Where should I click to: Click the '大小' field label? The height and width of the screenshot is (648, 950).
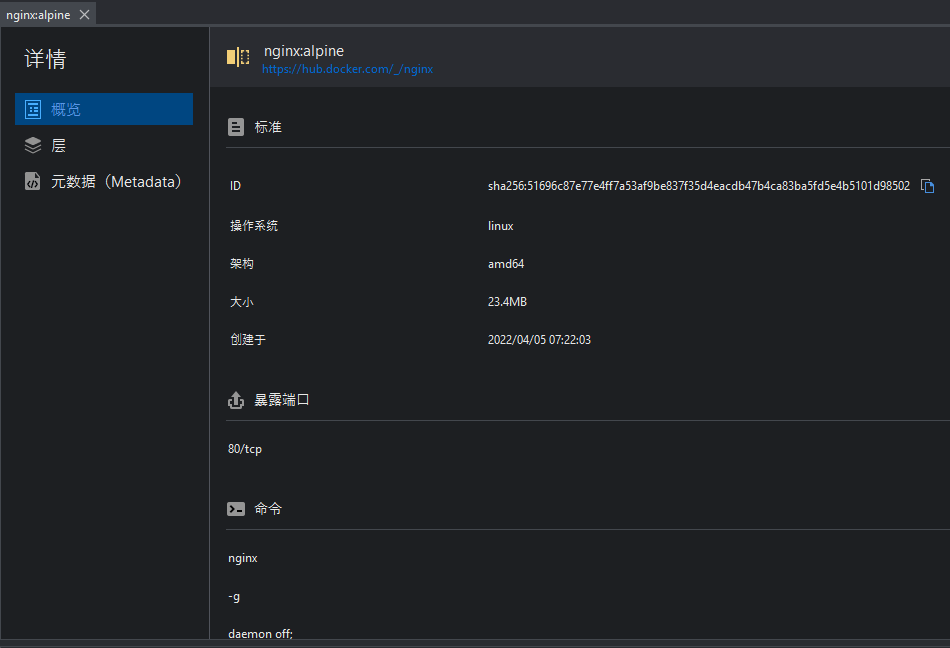coord(242,302)
